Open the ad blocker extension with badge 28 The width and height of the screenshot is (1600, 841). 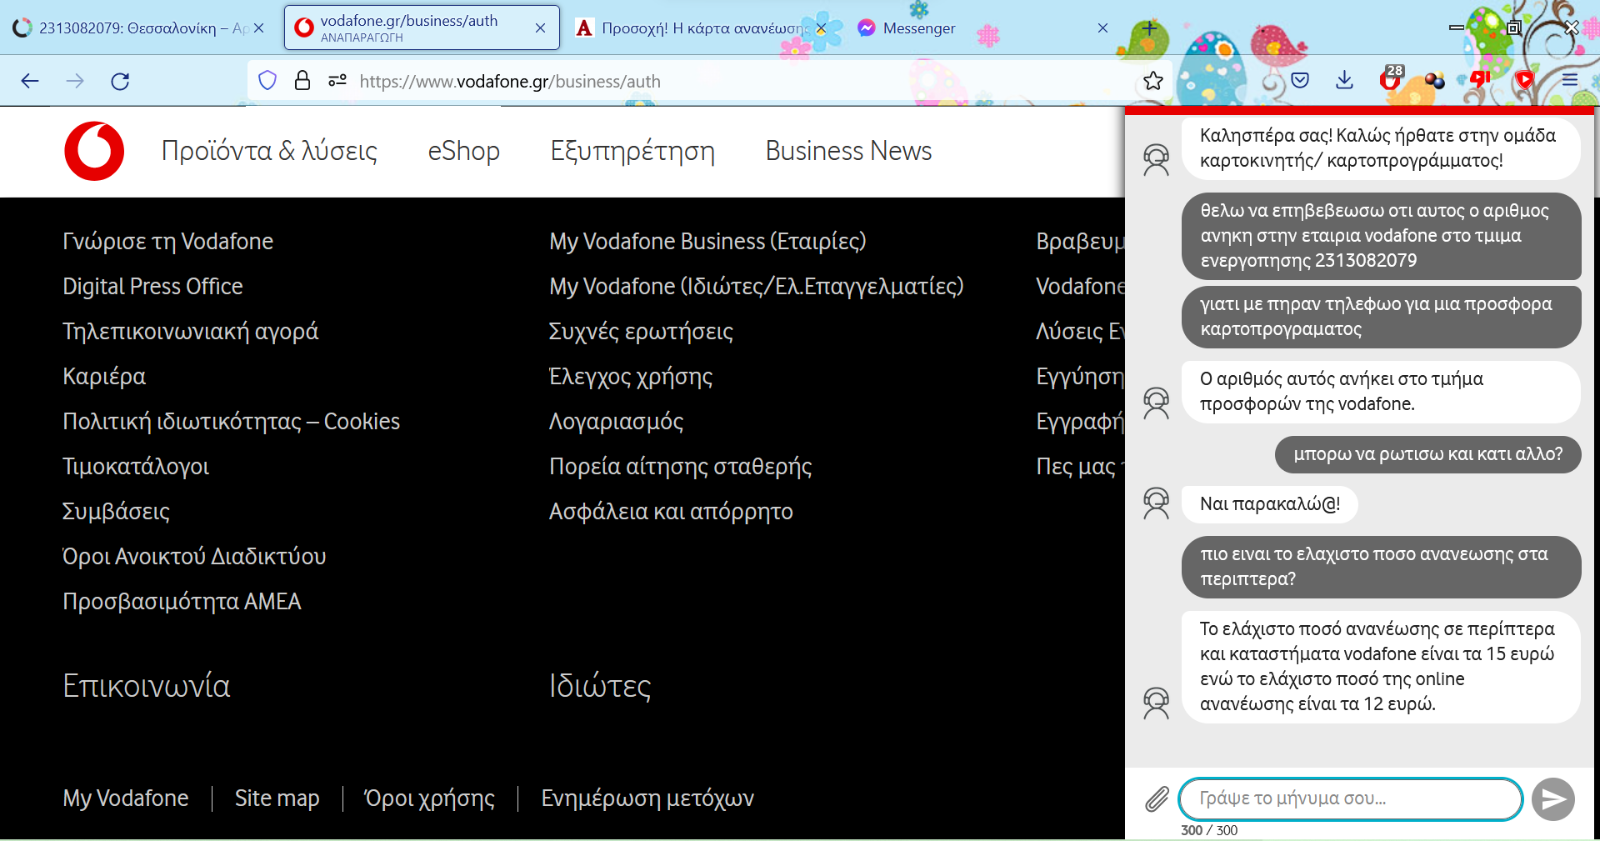(x=1391, y=79)
